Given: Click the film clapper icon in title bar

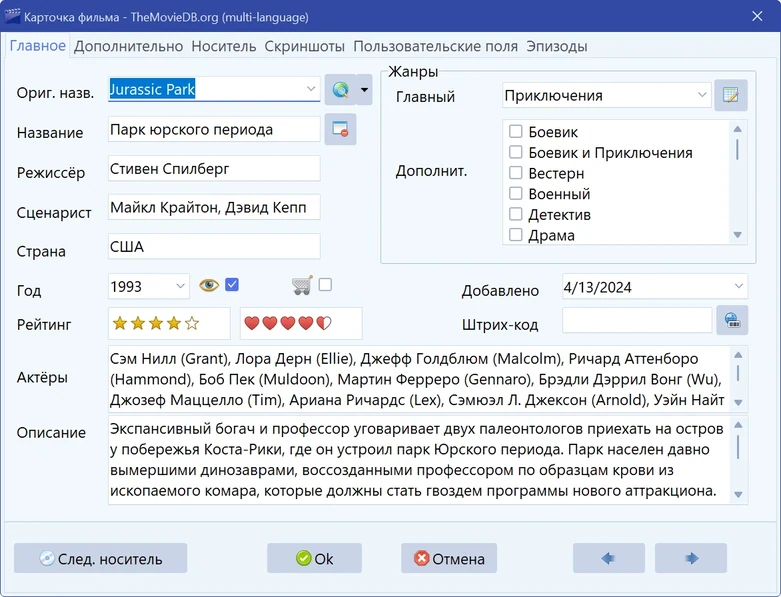Looking at the screenshot, I should 12,16.
